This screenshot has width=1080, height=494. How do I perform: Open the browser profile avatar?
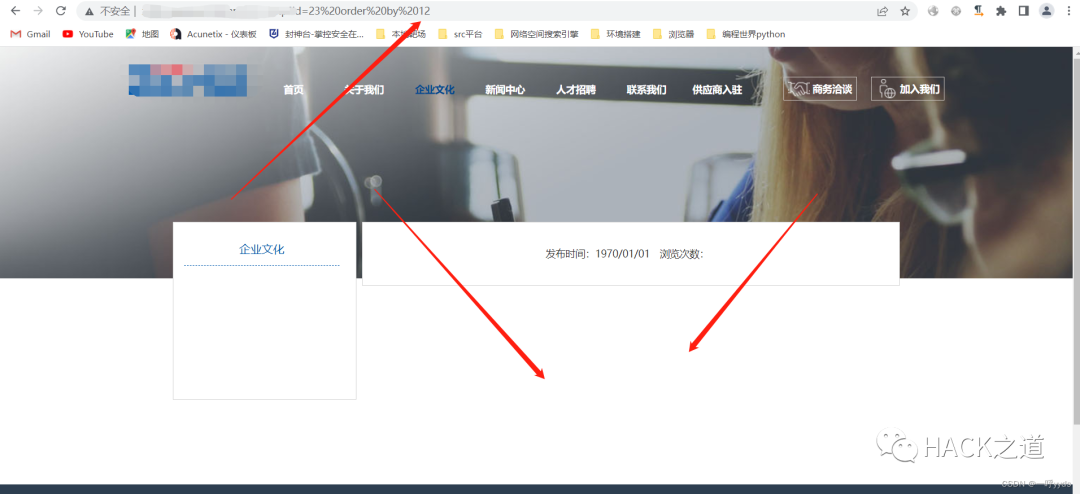click(1046, 11)
